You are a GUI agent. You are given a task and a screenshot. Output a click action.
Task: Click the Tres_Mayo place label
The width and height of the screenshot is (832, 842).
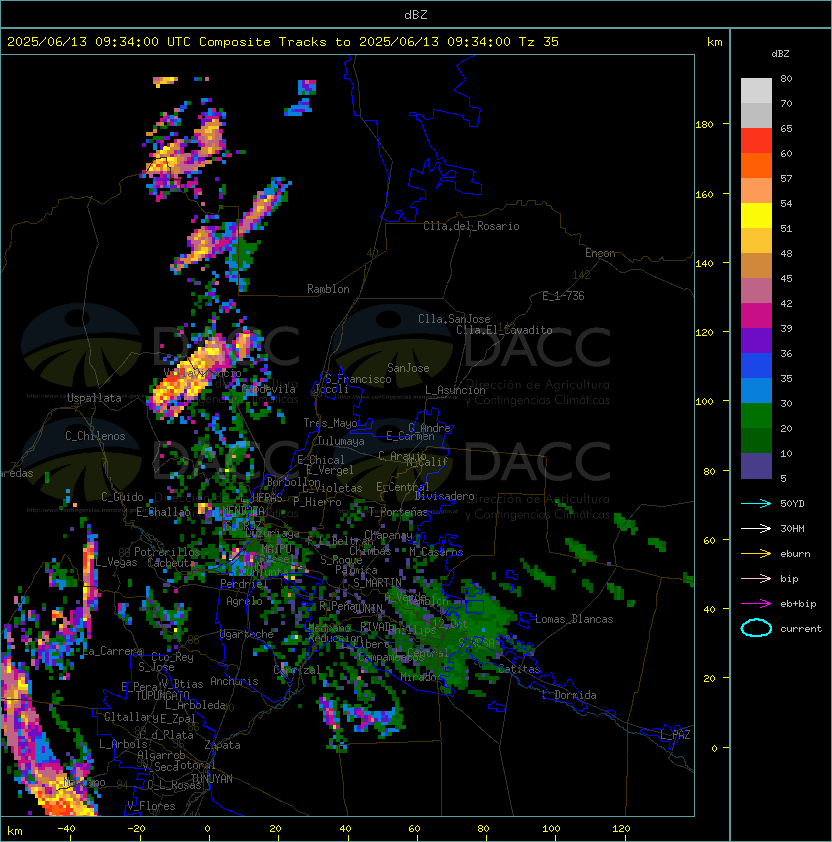(x=330, y=423)
